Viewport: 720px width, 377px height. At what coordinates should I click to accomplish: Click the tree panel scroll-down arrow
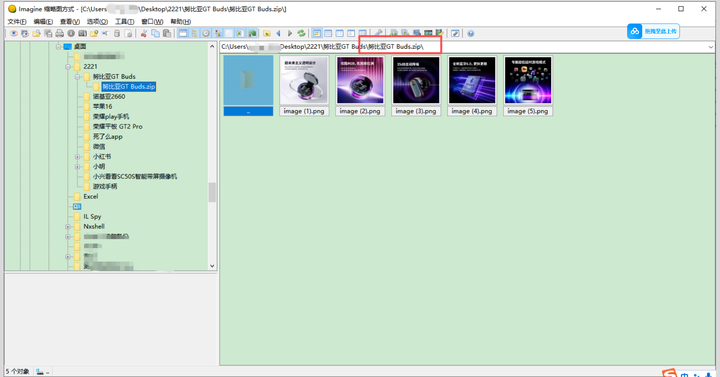coord(212,266)
